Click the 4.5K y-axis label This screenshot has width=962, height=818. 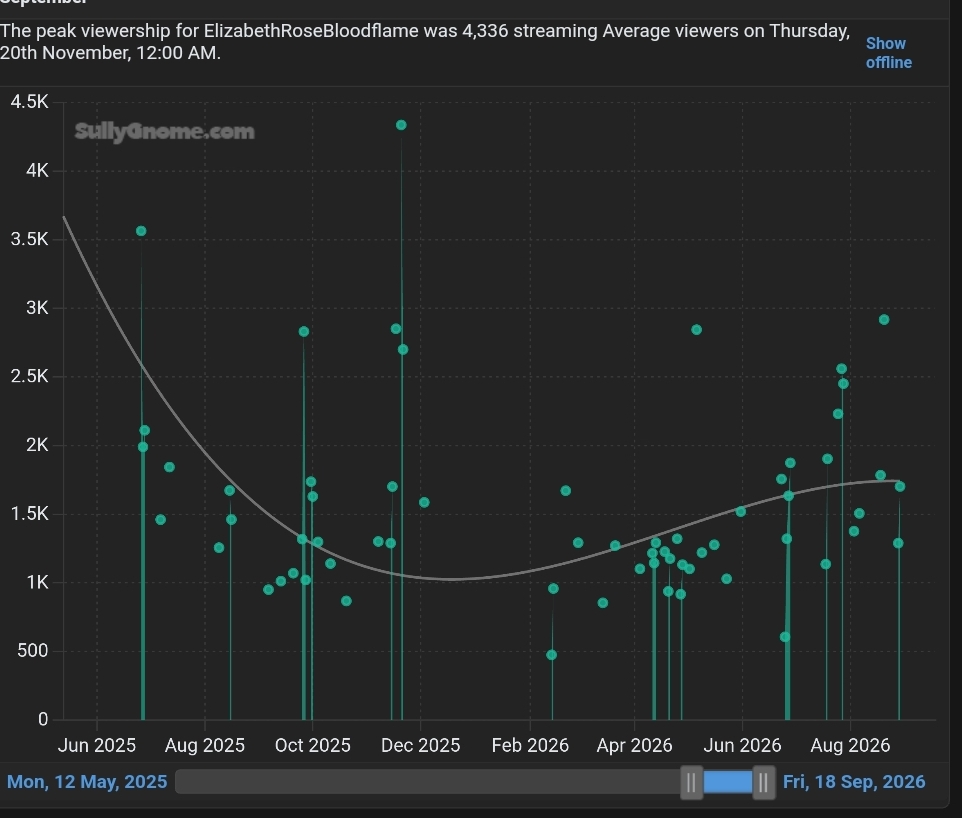click(x=29, y=102)
